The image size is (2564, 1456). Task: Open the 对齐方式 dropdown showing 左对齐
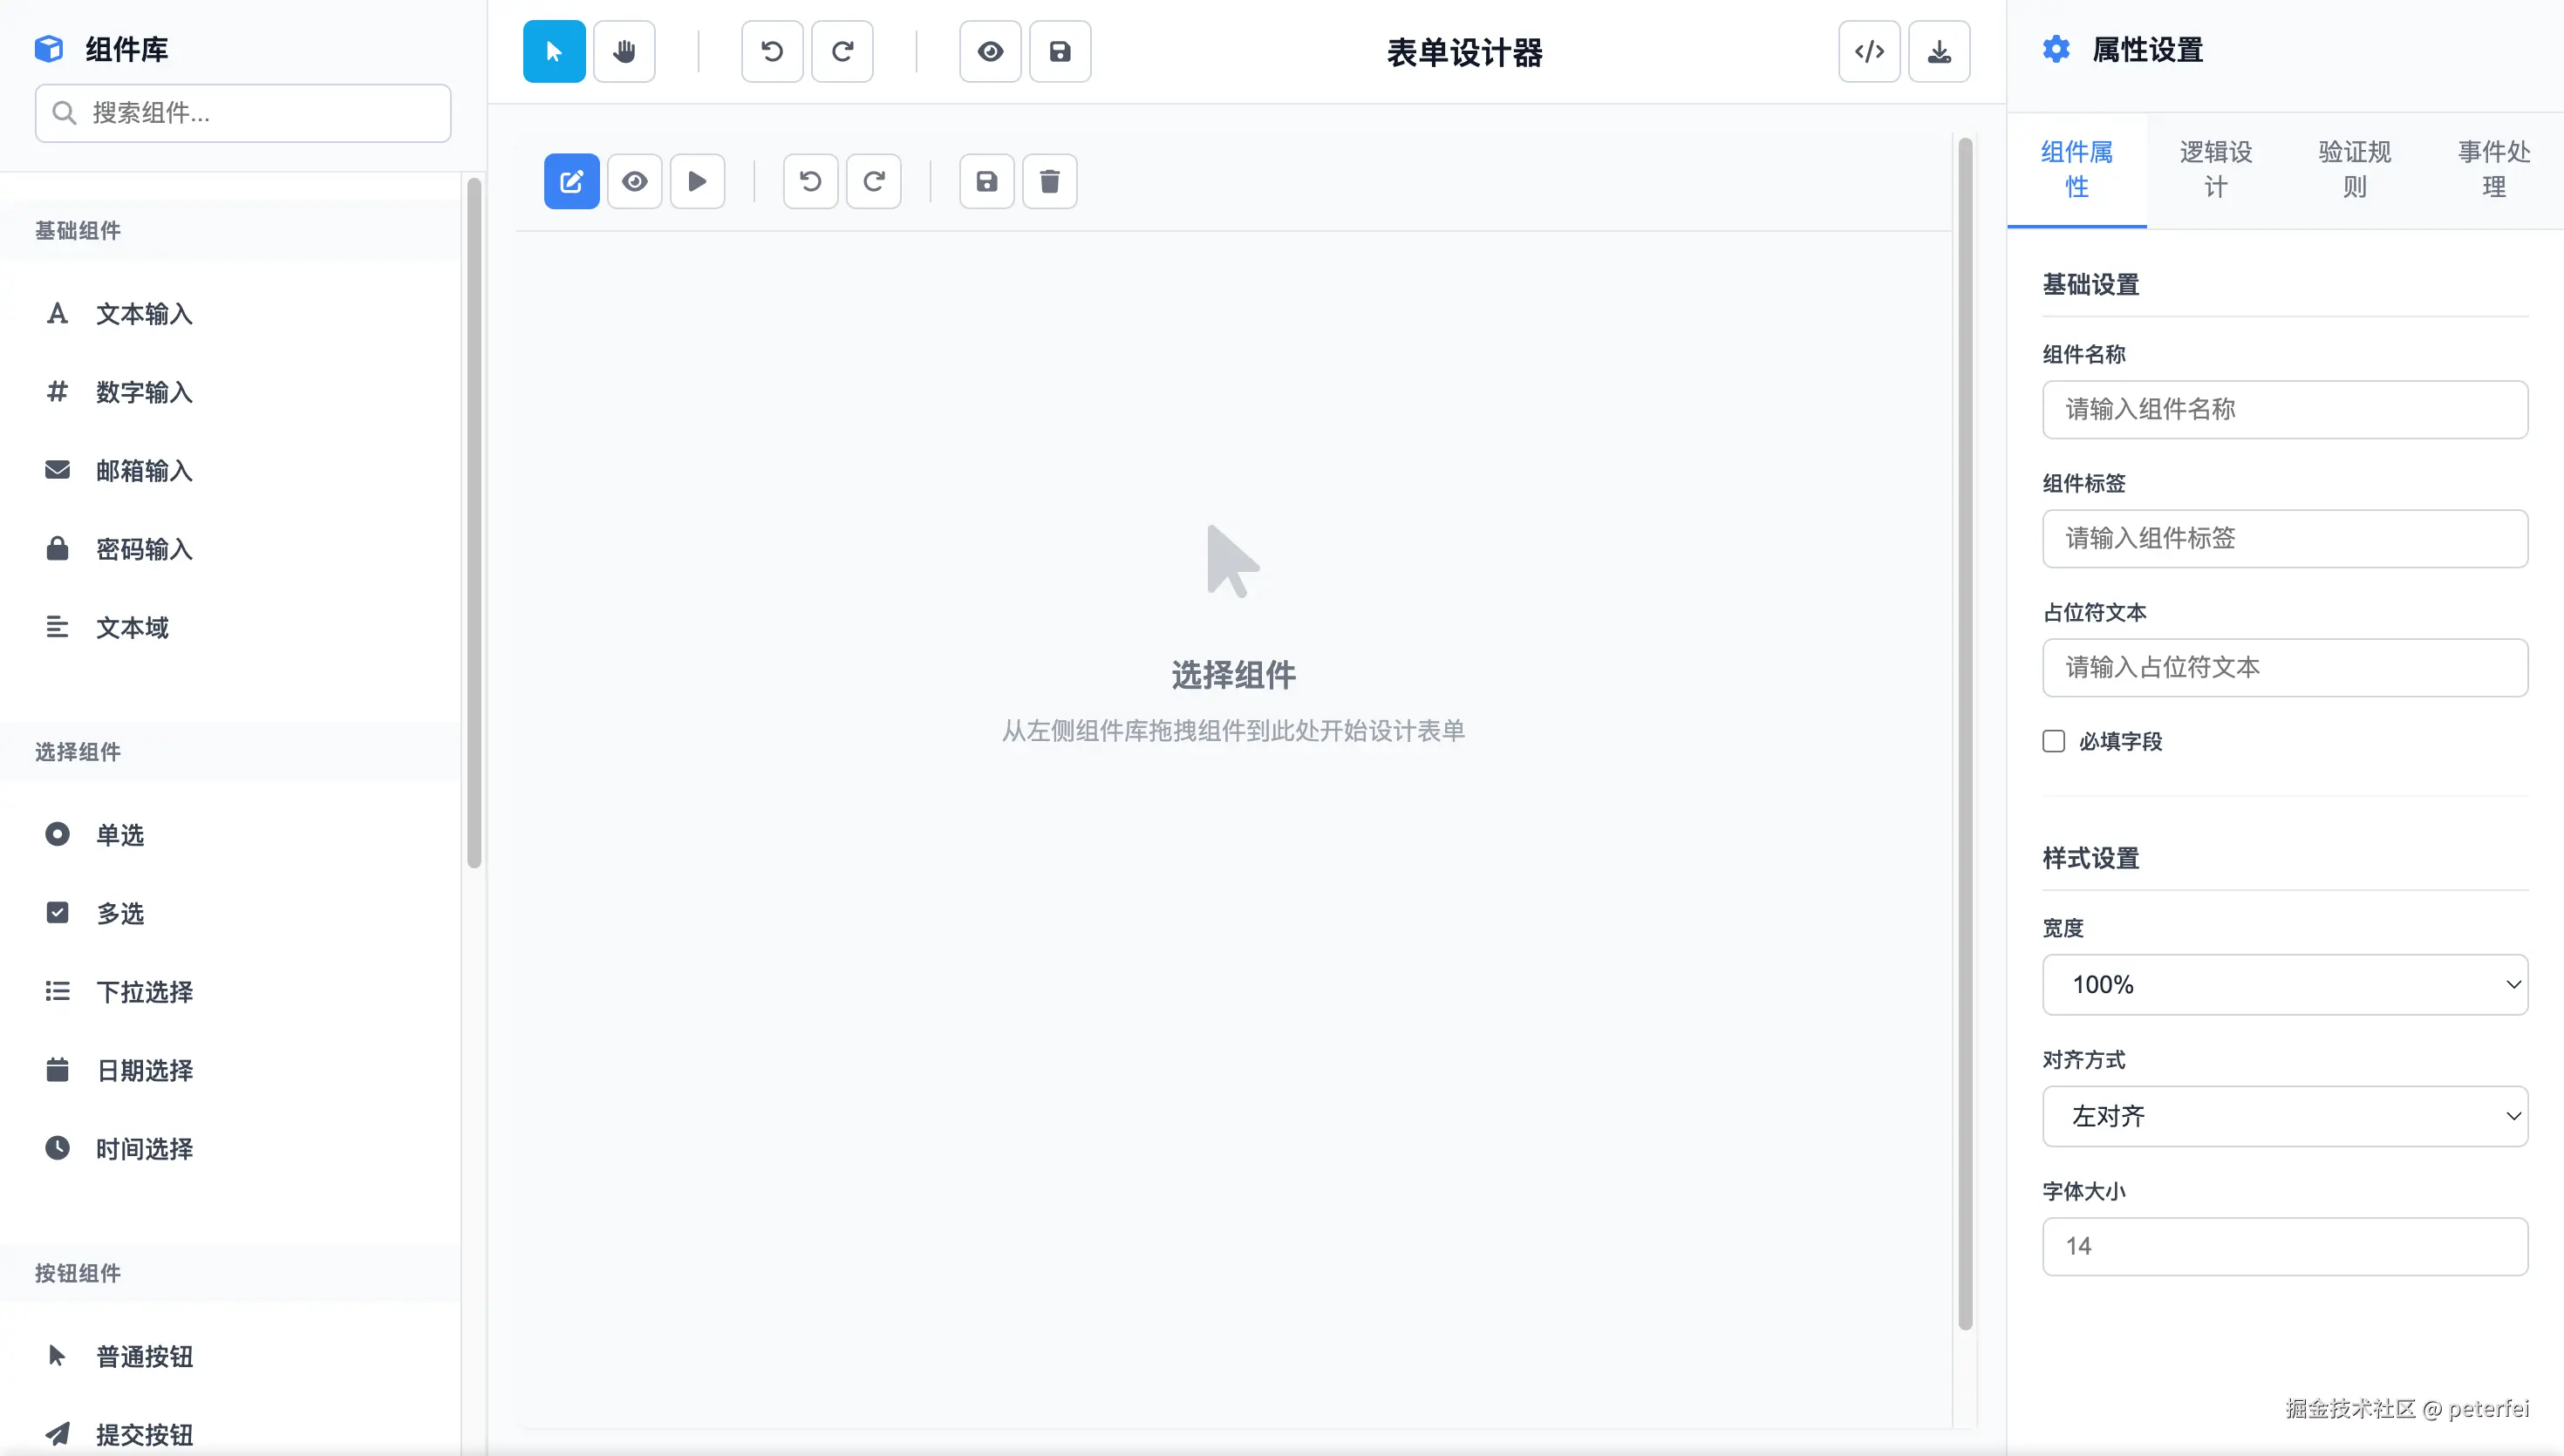pos(2285,1116)
